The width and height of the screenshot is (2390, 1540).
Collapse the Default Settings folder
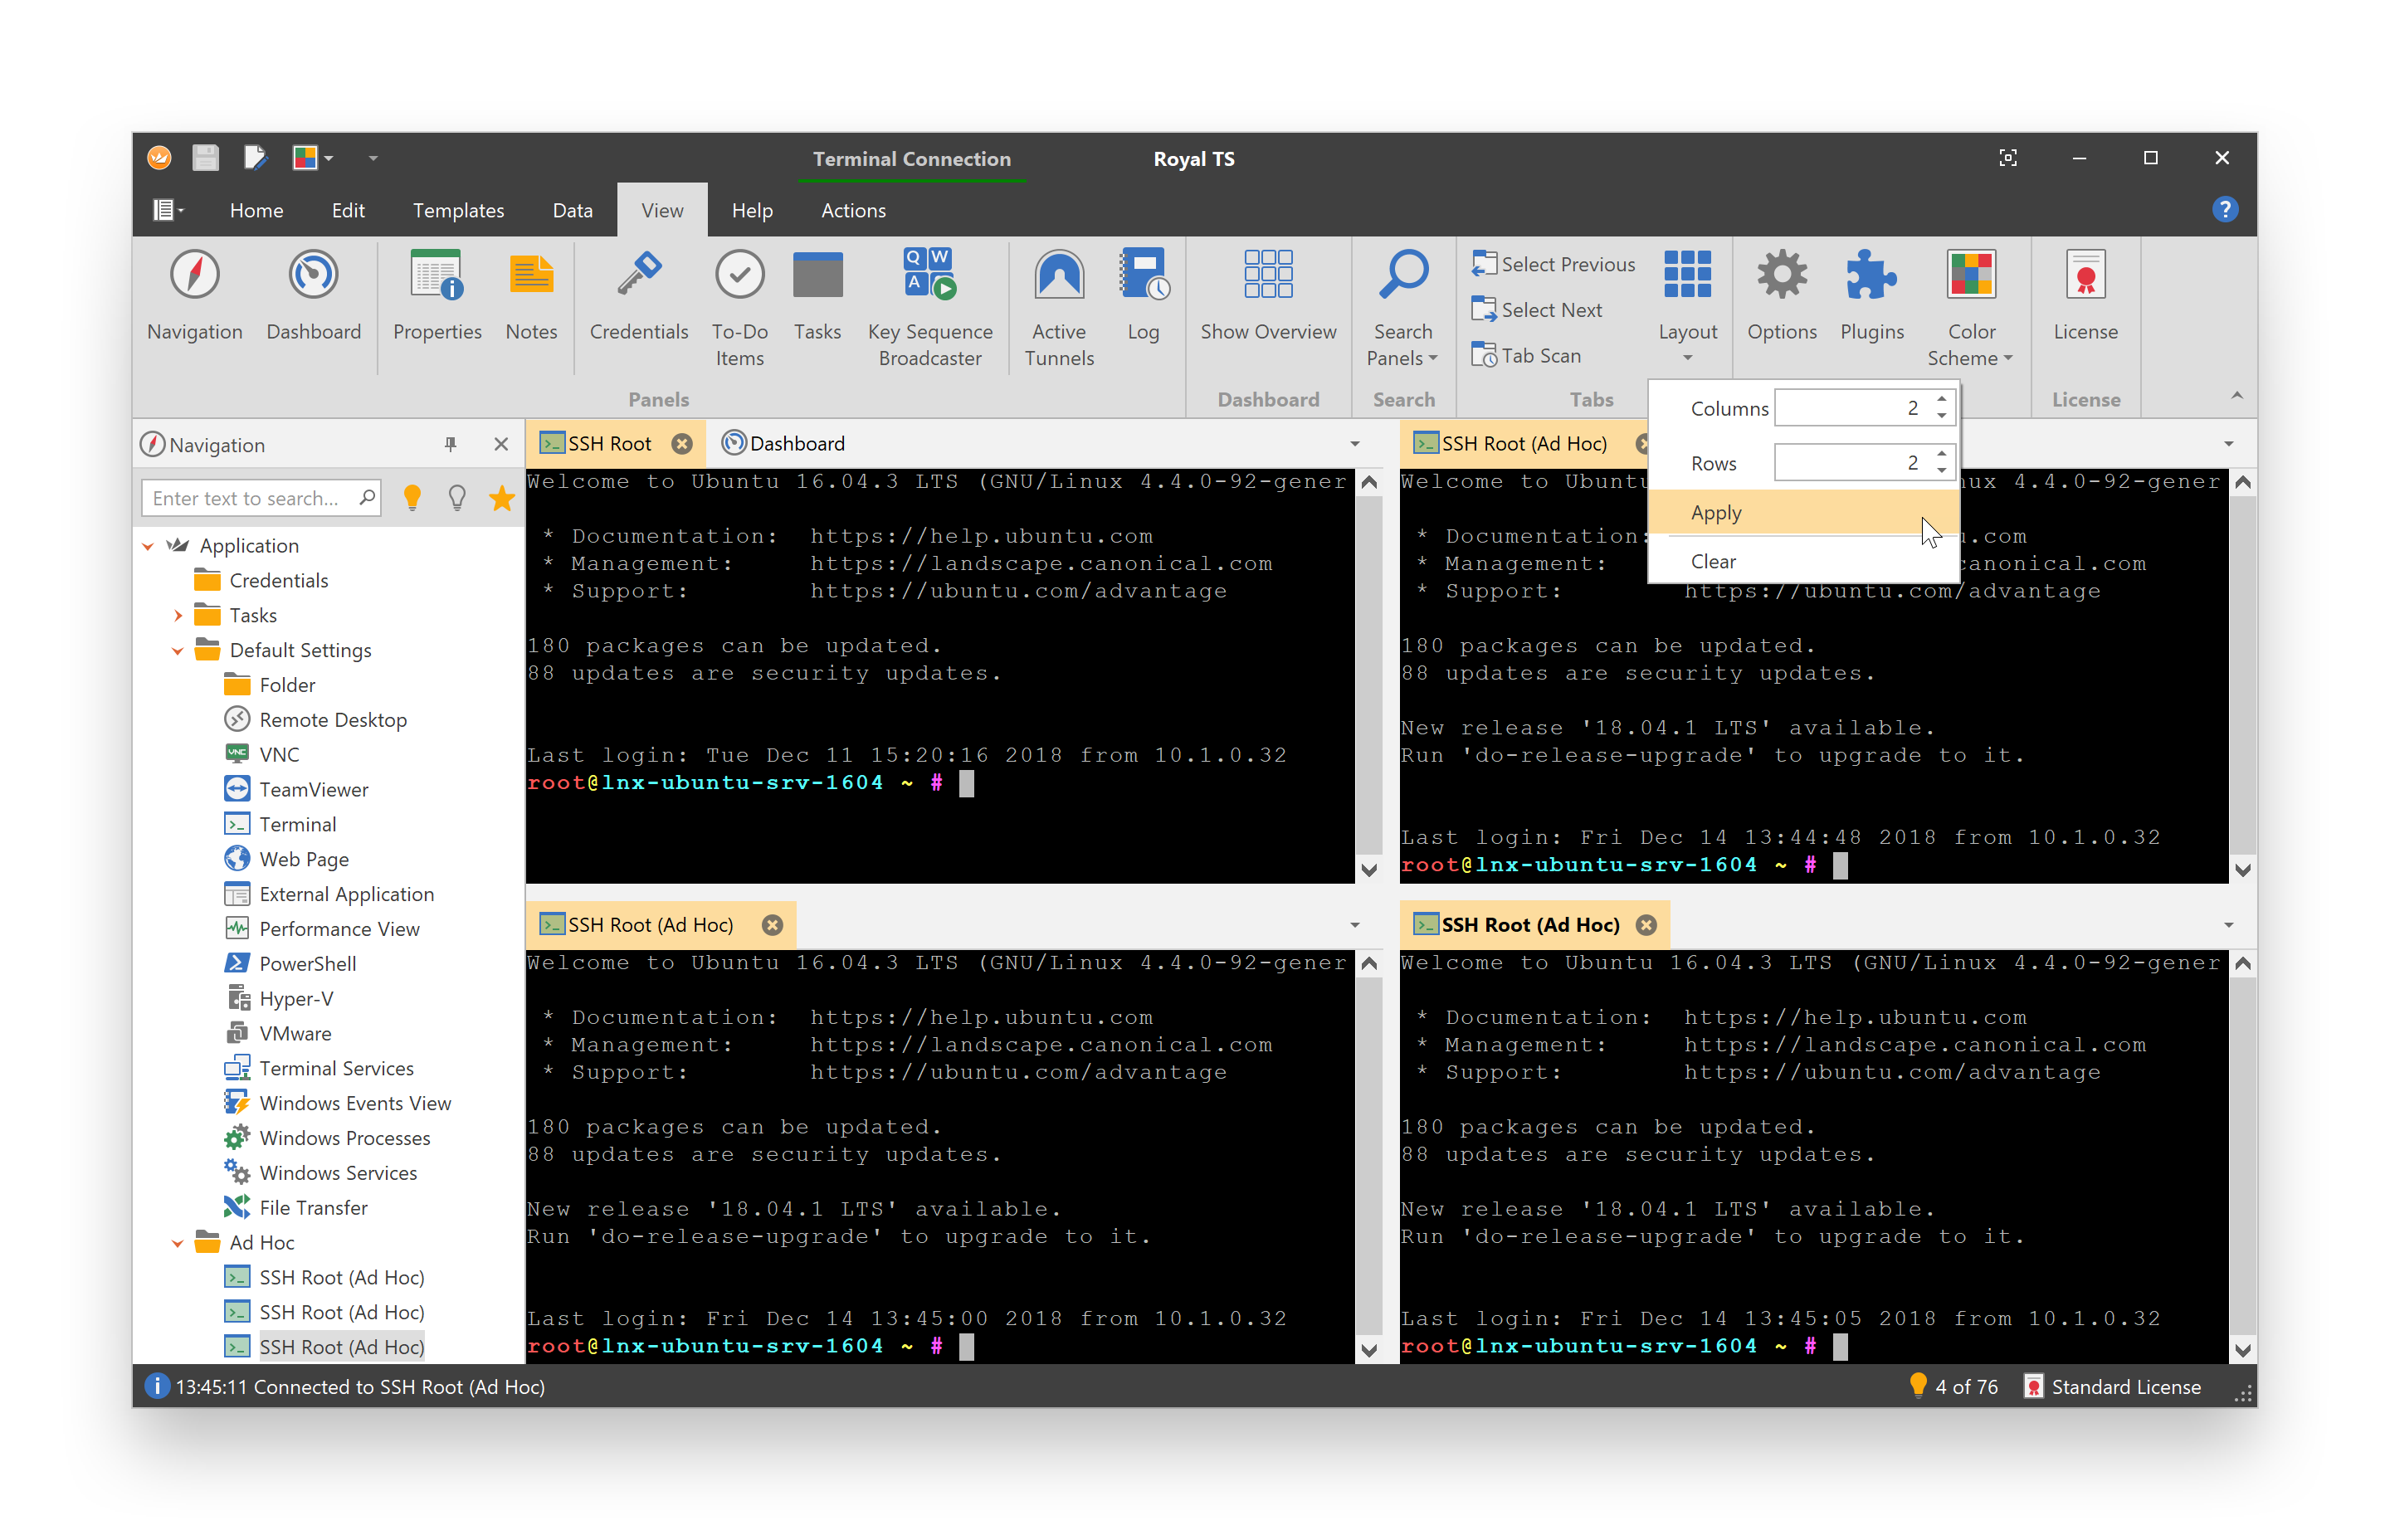click(x=178, y=651)
